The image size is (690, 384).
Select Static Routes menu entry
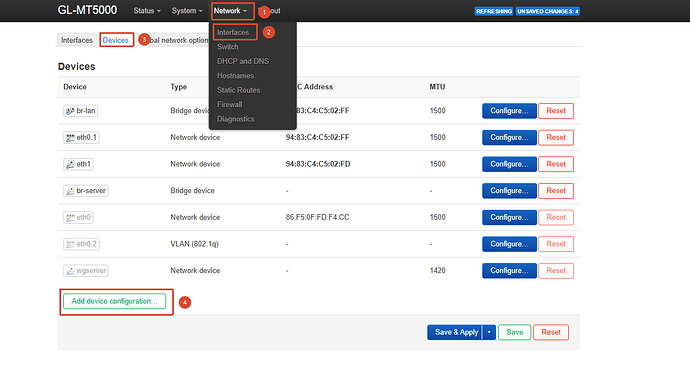[x=239, y=90]
